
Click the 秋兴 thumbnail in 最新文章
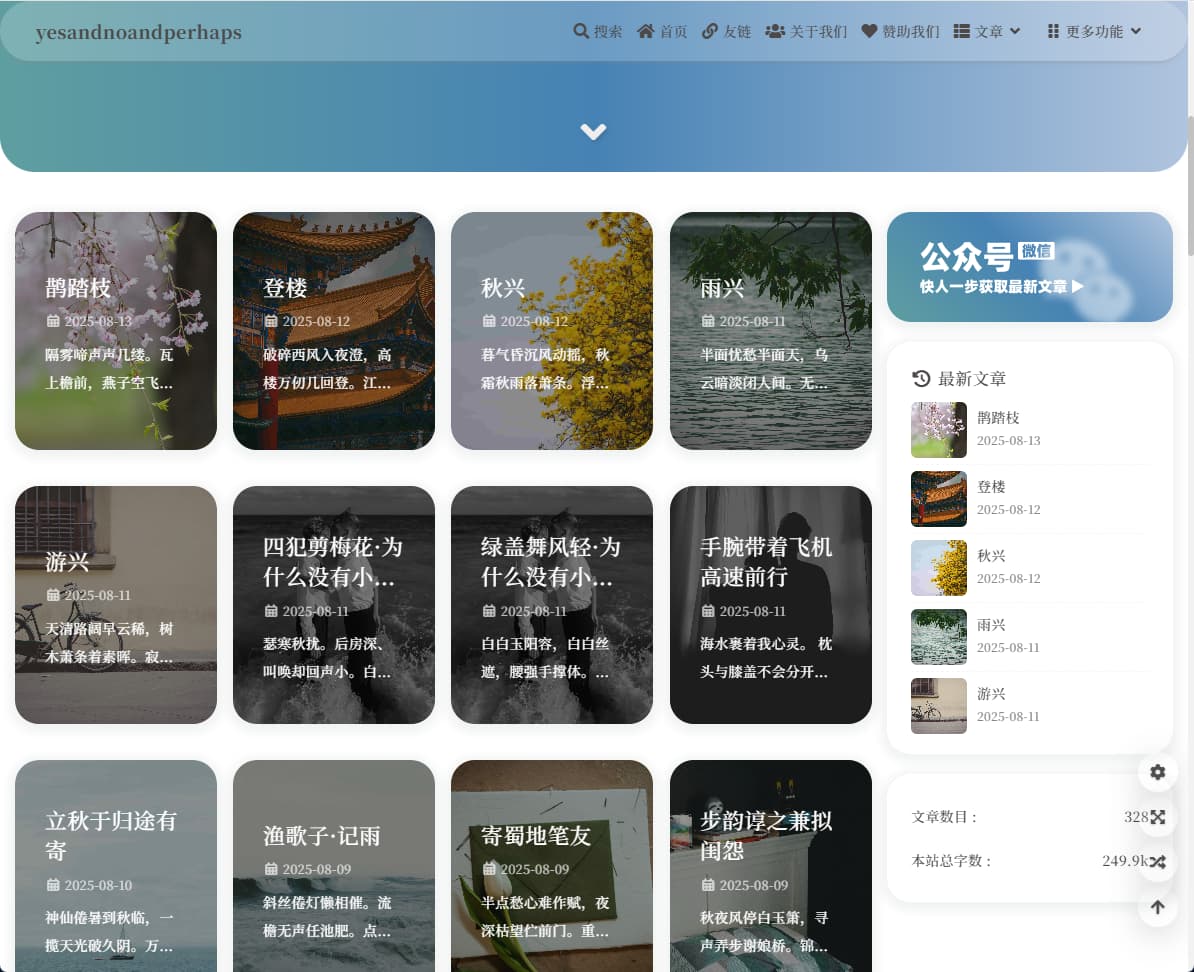click(x=938, y=568)
